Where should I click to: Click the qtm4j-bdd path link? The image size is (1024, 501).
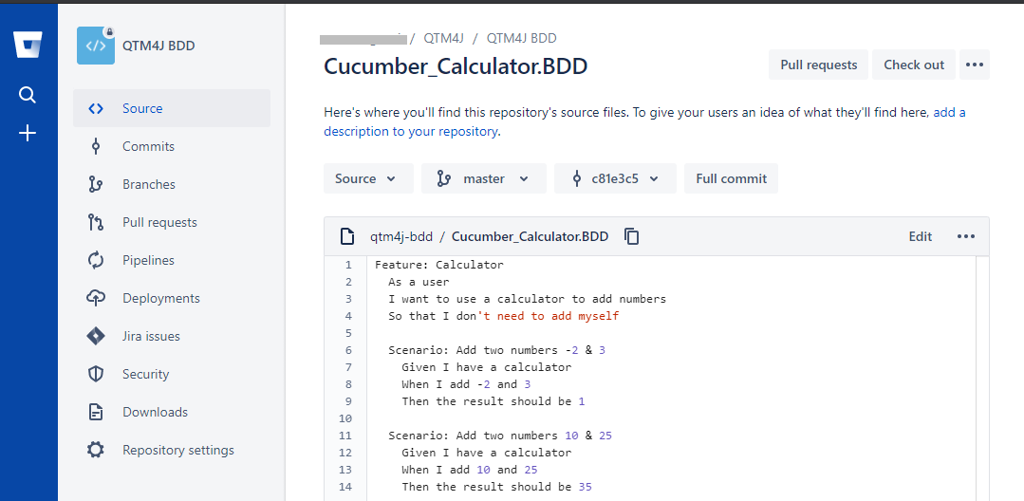pyautogui.click(x=402, y=236)
